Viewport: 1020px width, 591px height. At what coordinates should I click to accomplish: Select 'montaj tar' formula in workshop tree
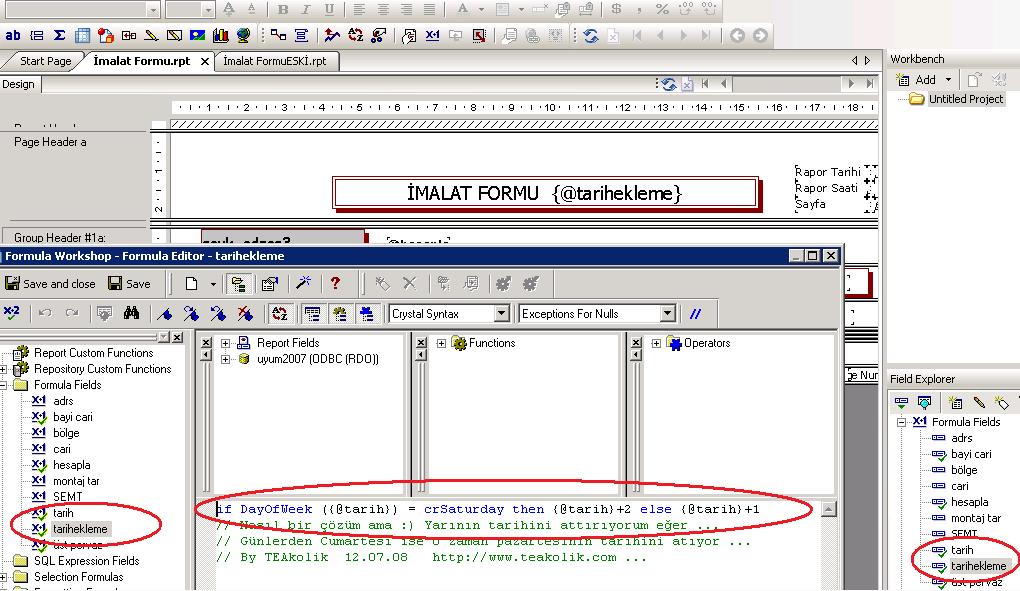[x=76, y=481]
